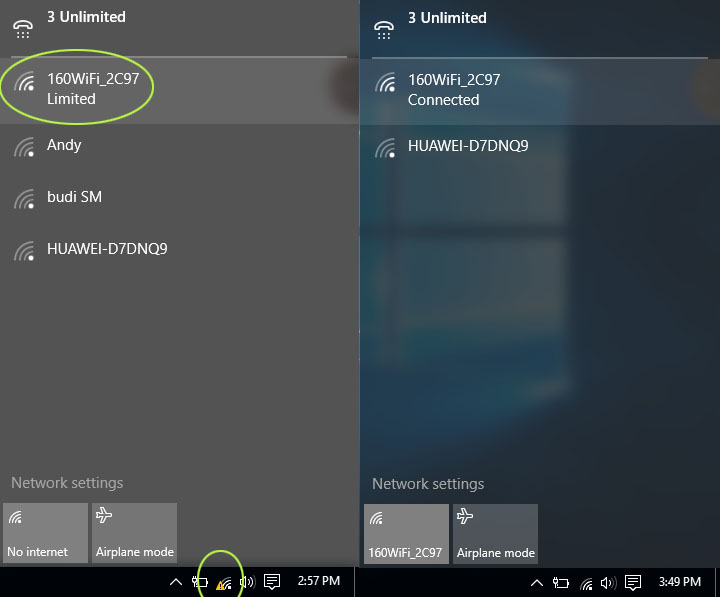720x597 pixels.
Task: Click the right battery power icon
Action: click(x=561, y=583)
